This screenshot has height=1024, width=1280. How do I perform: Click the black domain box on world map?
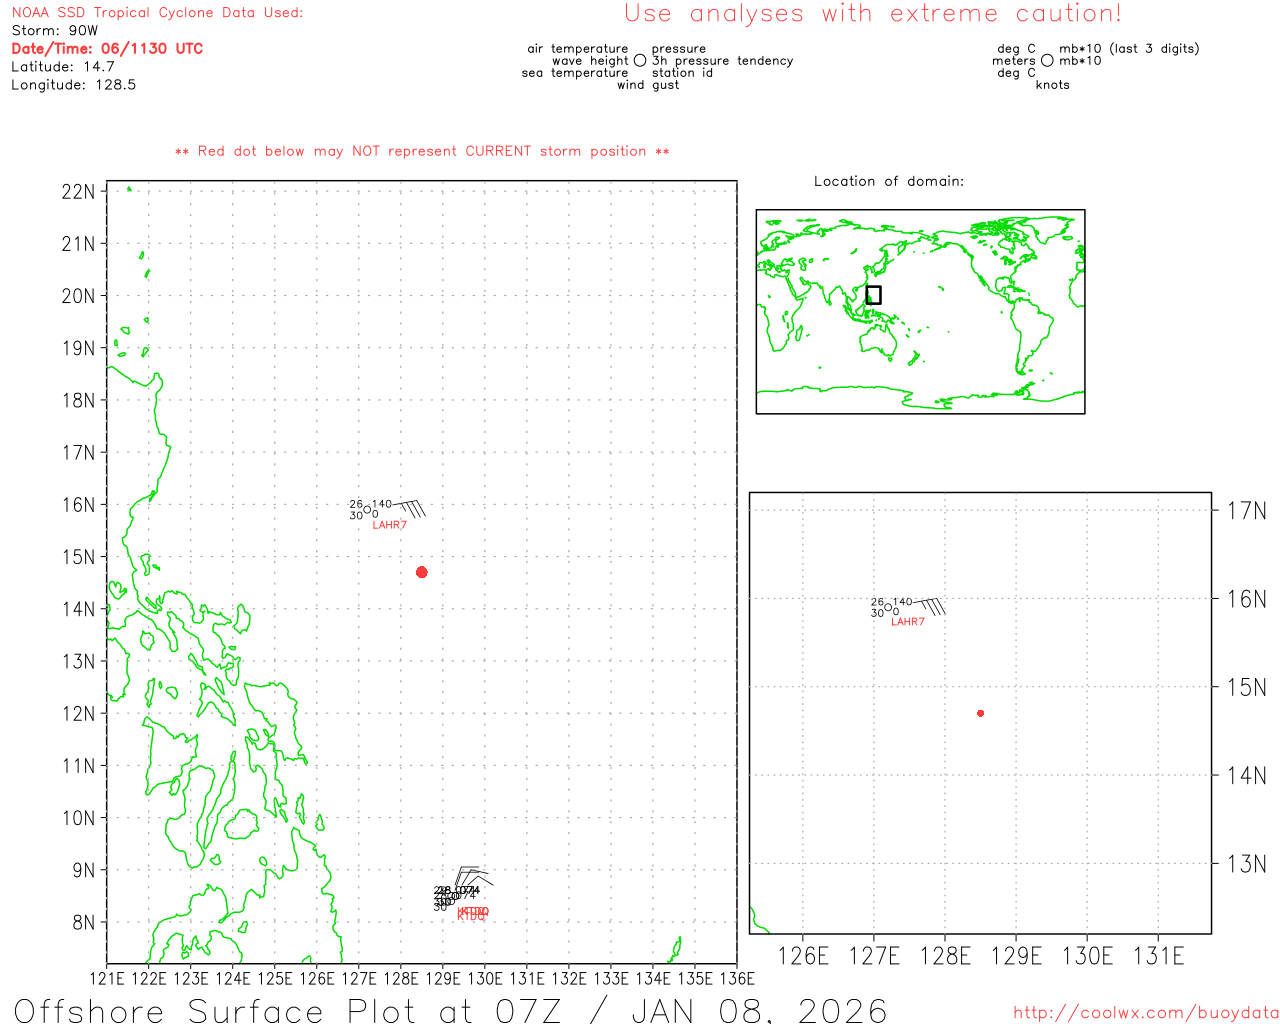873,295
